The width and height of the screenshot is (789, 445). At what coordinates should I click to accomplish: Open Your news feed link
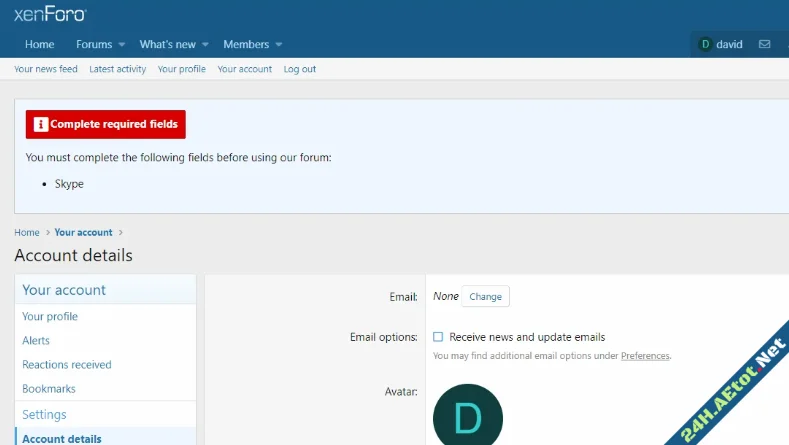point(46,69)
